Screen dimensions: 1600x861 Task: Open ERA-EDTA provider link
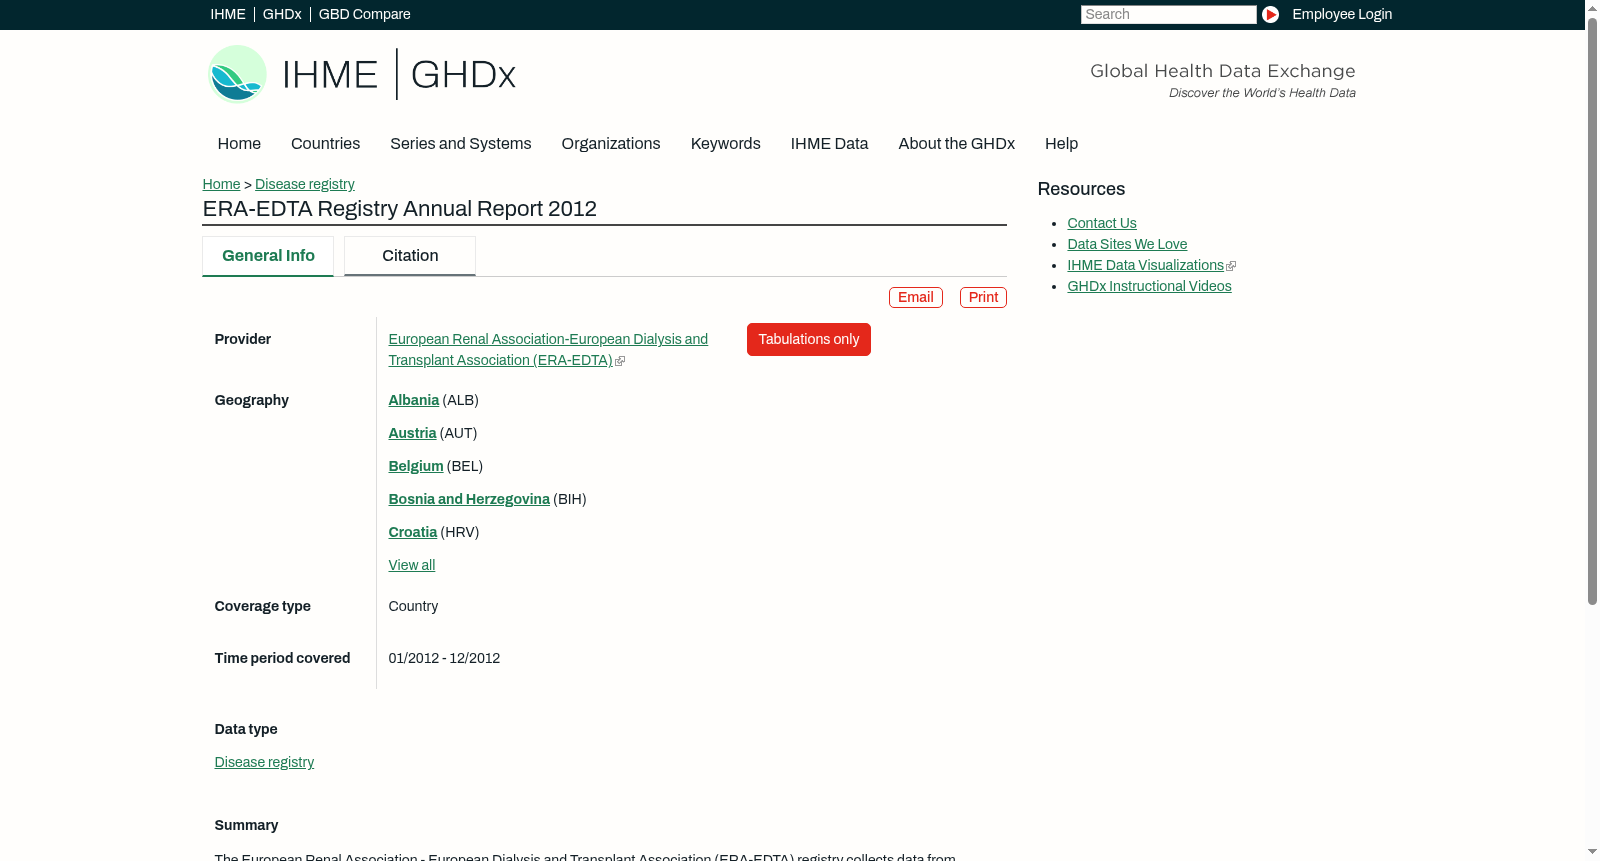[x=548, y=350]
